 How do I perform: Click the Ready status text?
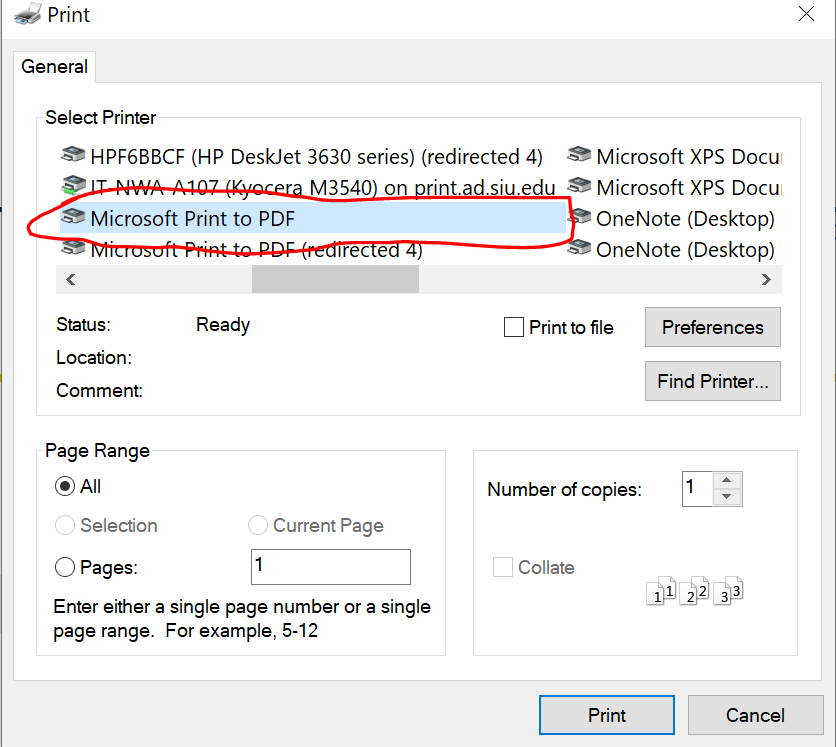click(x=223, y=325)
